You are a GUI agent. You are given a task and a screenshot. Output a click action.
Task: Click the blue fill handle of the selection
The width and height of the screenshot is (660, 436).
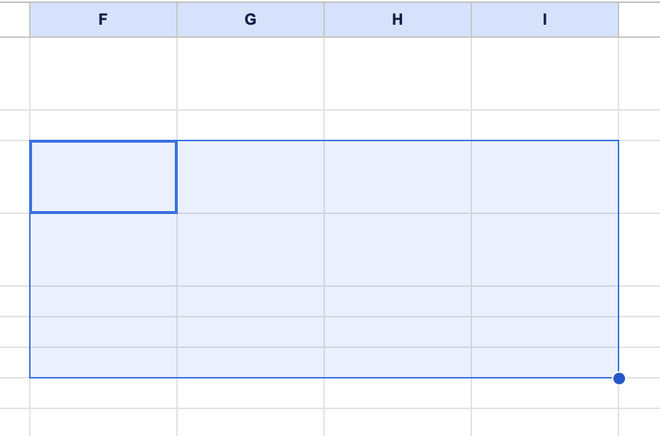[x=619, y=378]
